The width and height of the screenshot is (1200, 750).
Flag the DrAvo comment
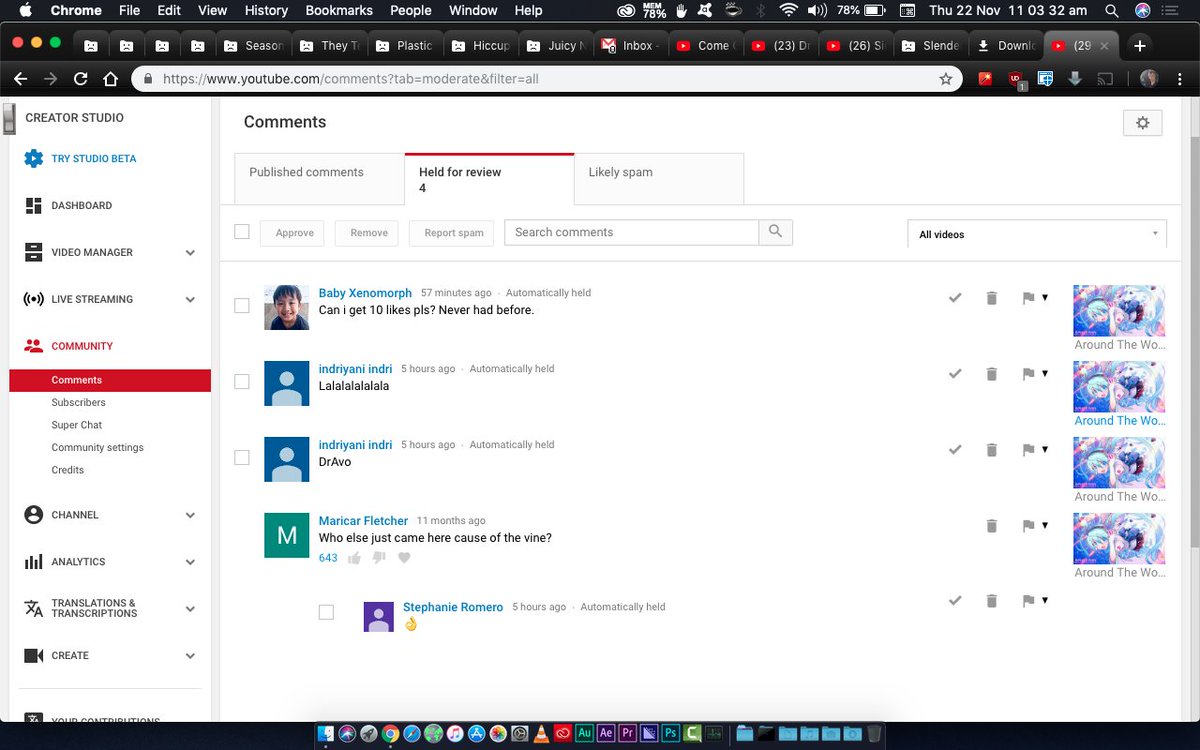(1028, 450)
